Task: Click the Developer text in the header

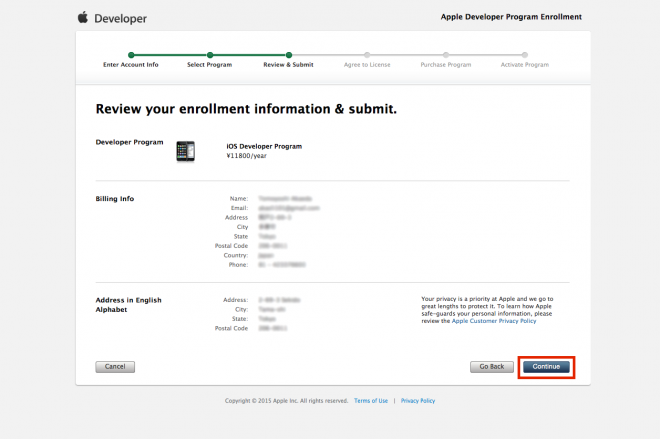Action: click(121, 18)
